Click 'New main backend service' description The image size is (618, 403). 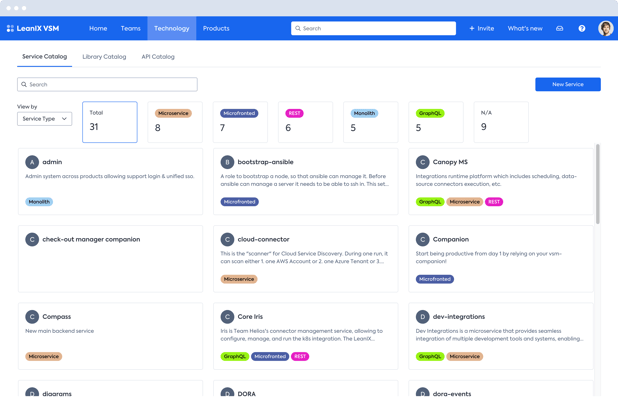point(60,331)
